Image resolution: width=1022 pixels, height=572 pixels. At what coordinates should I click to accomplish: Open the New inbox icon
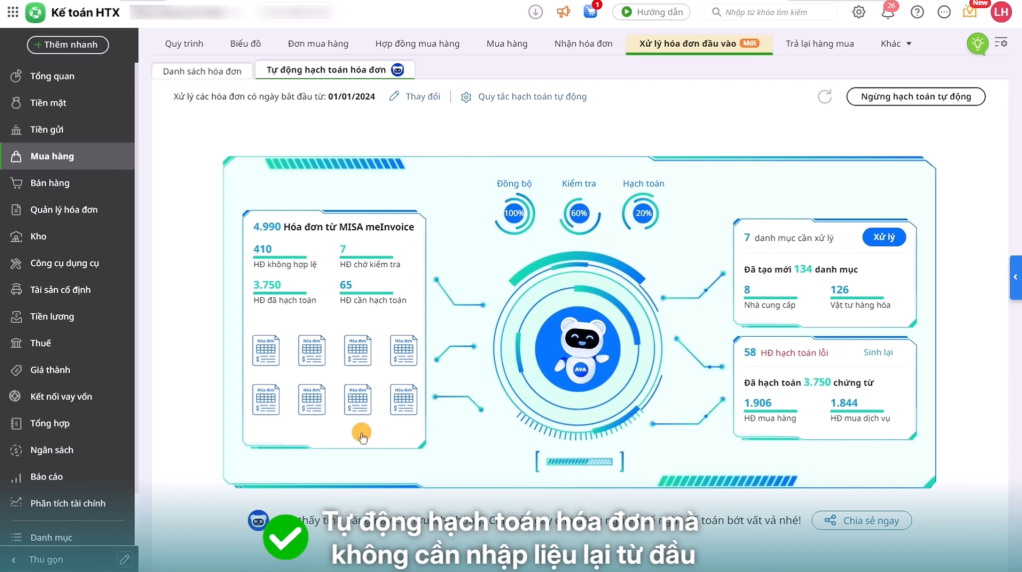970,12
